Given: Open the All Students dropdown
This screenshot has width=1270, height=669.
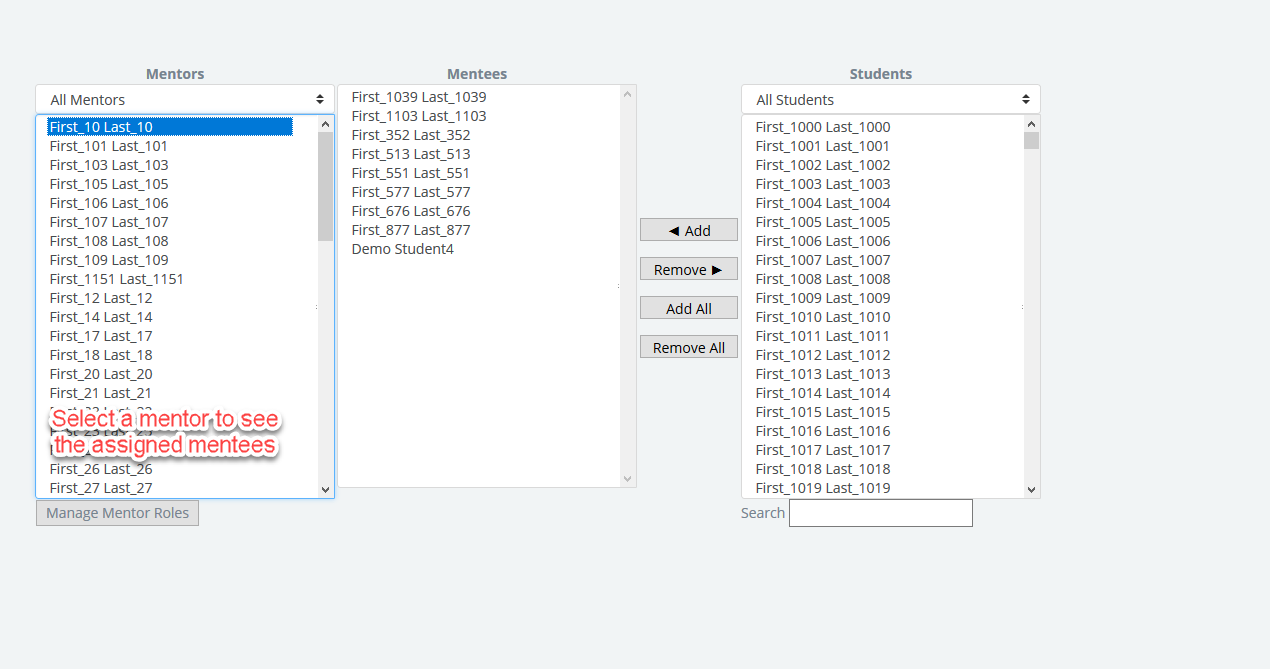Looking at the screenshot, I should pos(890,100).
